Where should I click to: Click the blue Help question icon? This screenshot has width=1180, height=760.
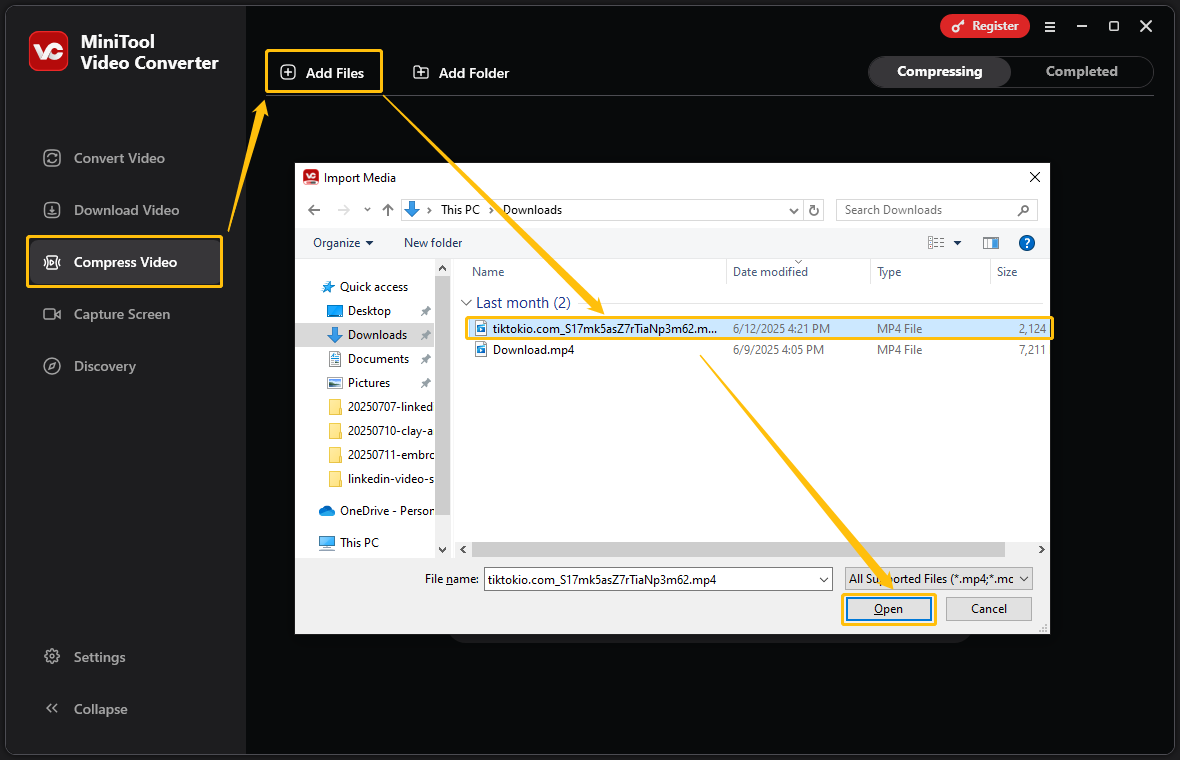[x=1026, y=242]
